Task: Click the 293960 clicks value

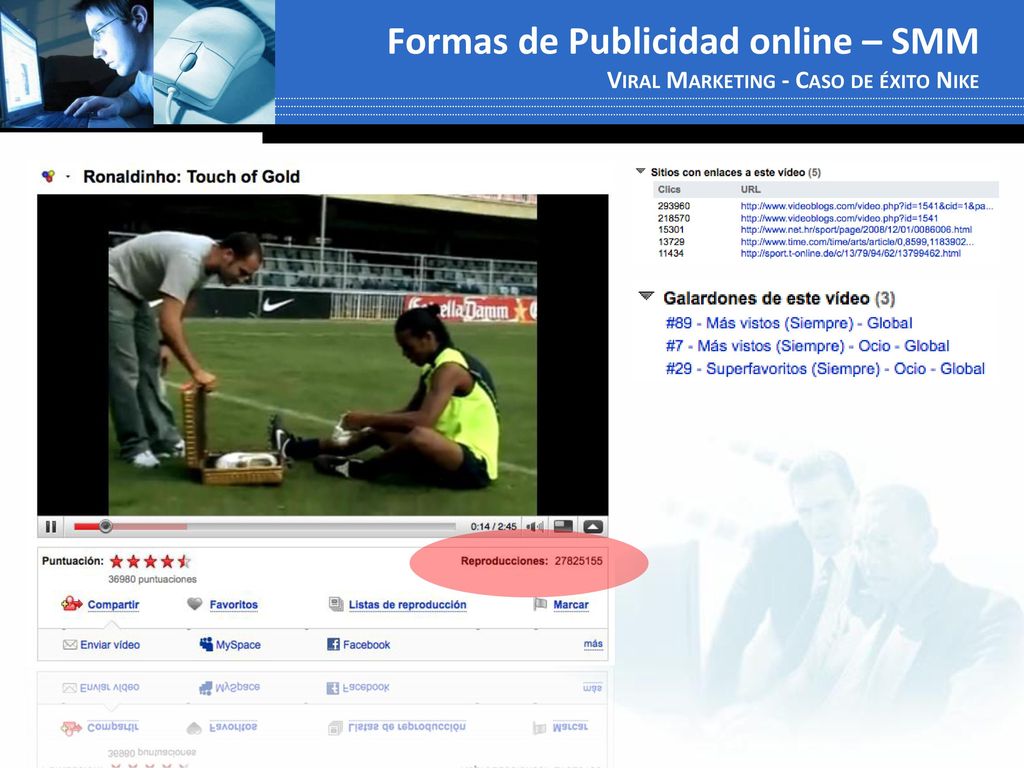Action: (674, 206)
